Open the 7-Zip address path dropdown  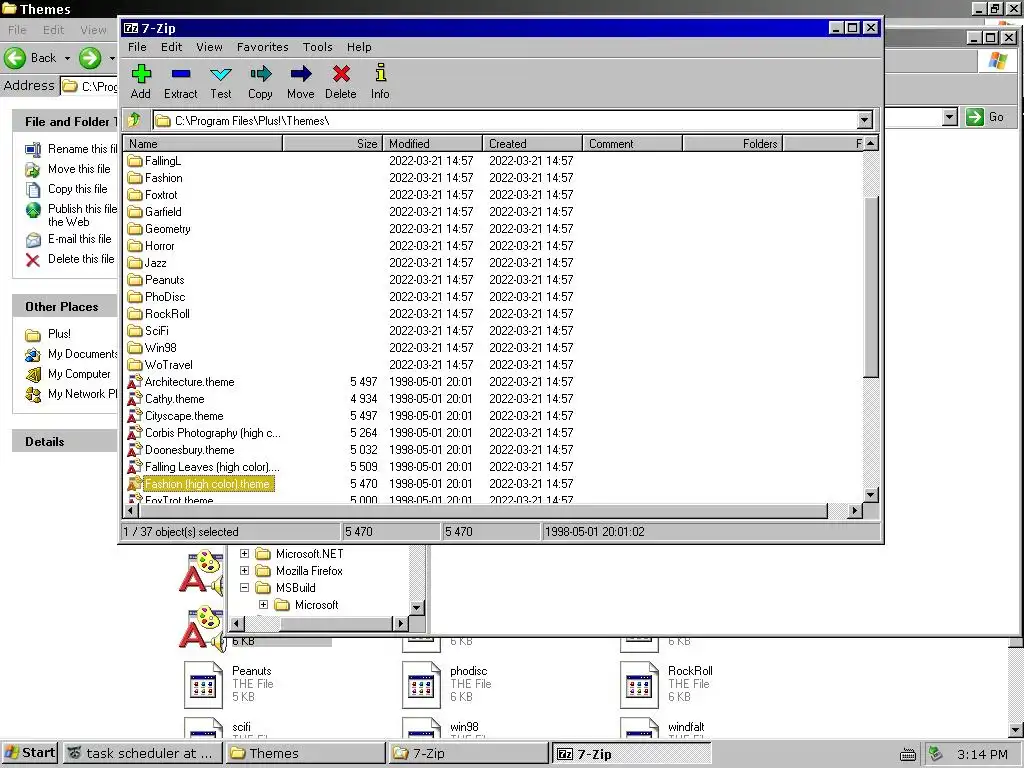click(865, 120)
